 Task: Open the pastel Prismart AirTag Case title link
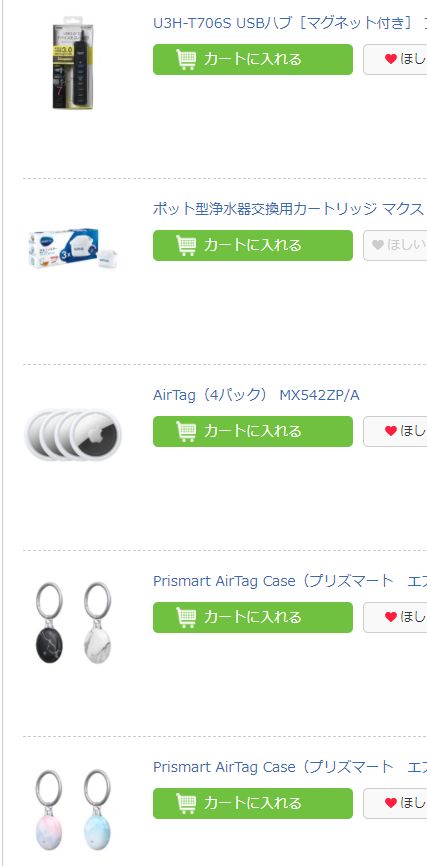point(289,768)
